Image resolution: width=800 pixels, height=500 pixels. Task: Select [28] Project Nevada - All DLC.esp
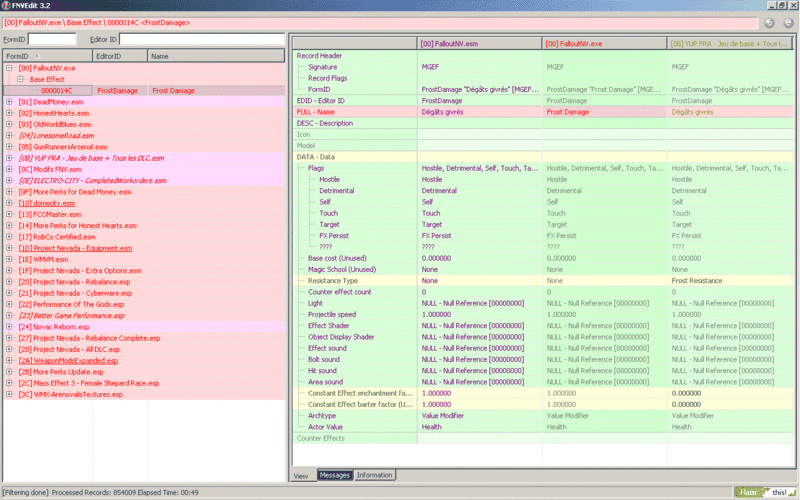click(69, 349)
